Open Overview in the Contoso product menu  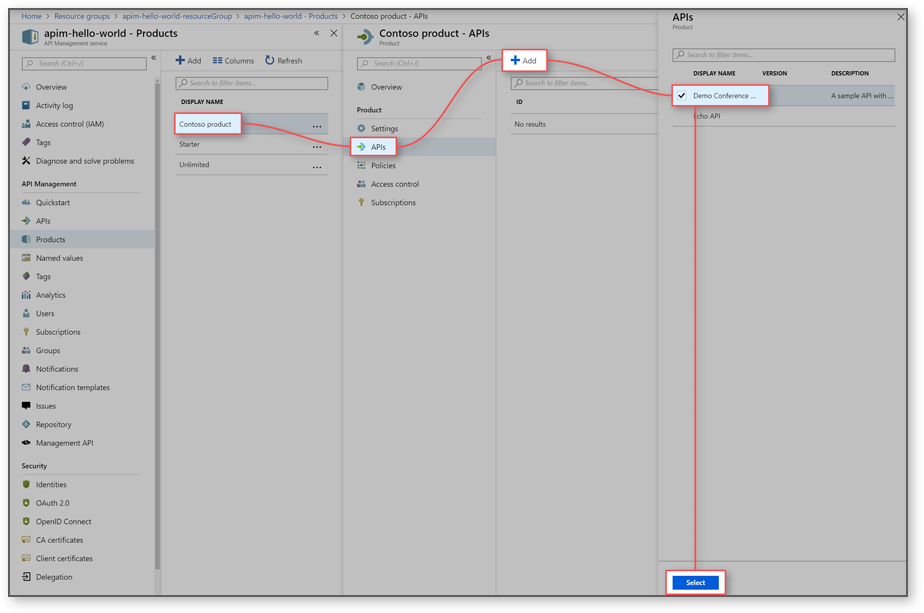click(x=386, y=87)
